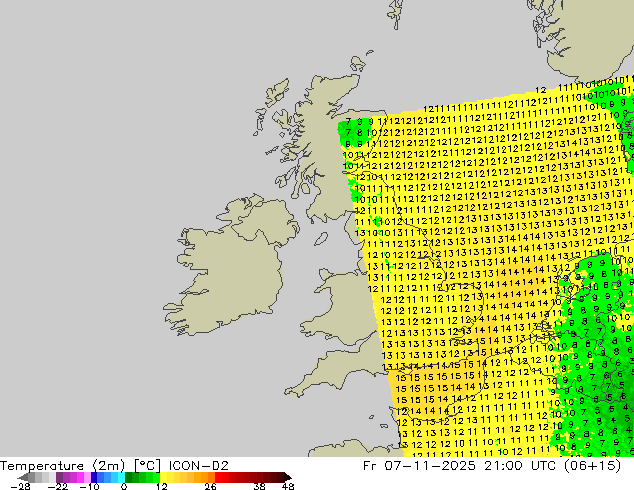Click the '26' colorbar scale label
The image size is (634, 490).
pos(210,486)
